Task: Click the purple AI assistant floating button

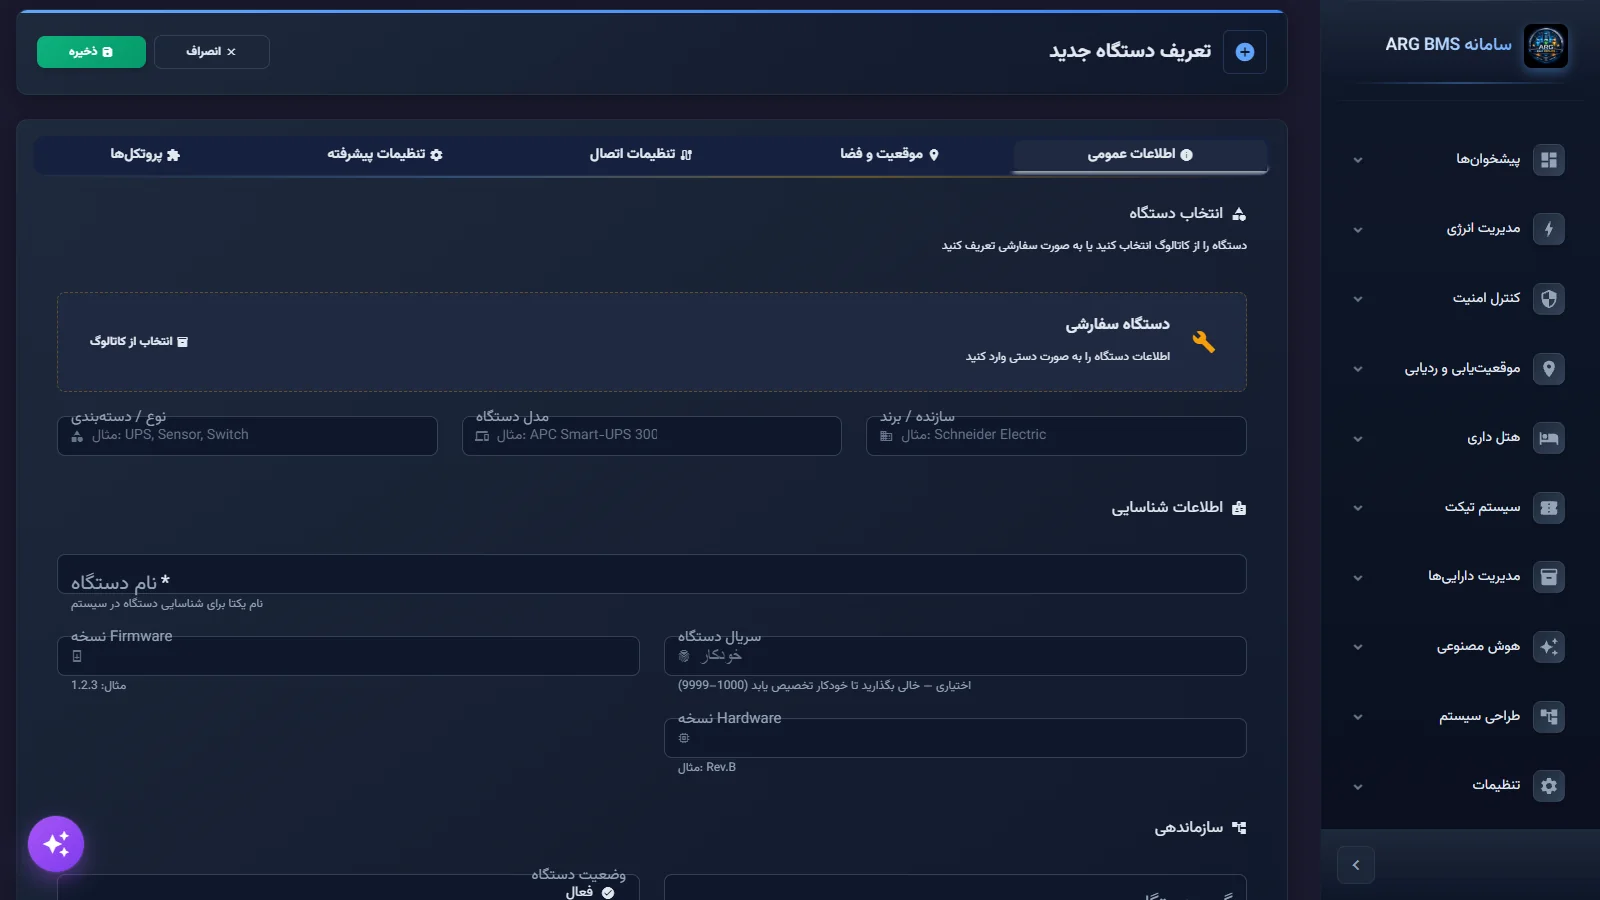Action: [56, 844]
